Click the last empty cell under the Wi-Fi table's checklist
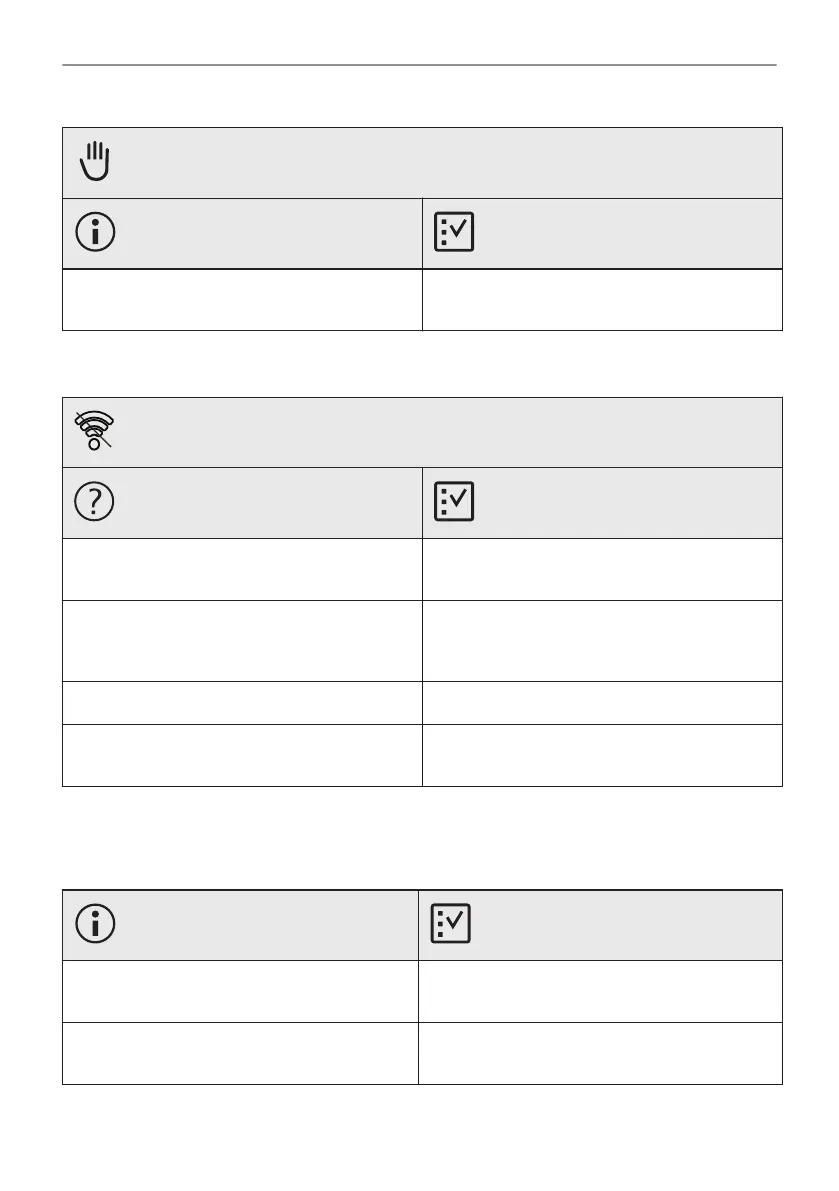This screenshot has height=1191, width=839. [x=602, y=755]
